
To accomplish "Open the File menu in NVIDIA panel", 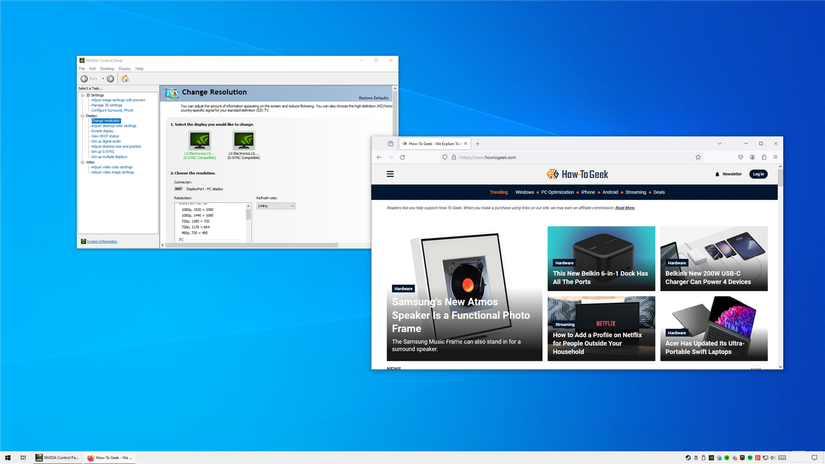I will click(x=82, y=69).
